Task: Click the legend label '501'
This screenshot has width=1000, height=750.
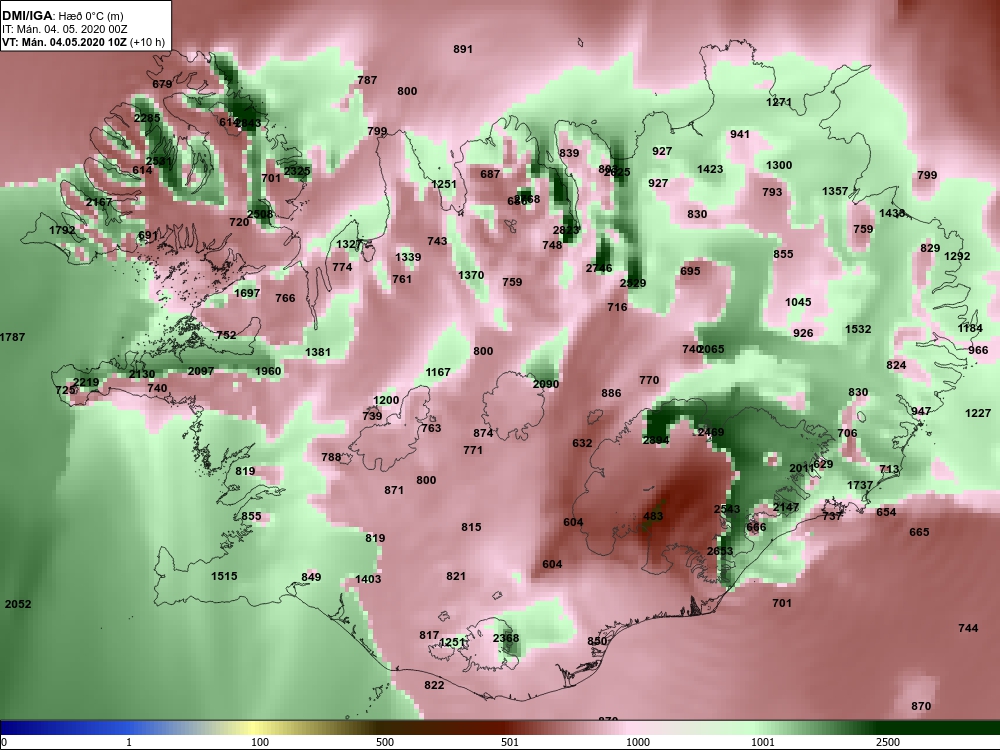Action: click(510, 742)
